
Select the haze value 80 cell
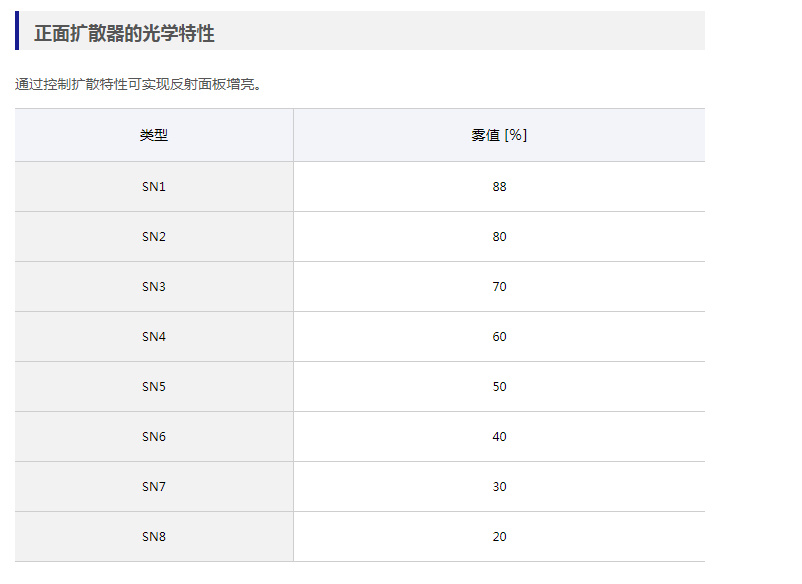(499, 237)
